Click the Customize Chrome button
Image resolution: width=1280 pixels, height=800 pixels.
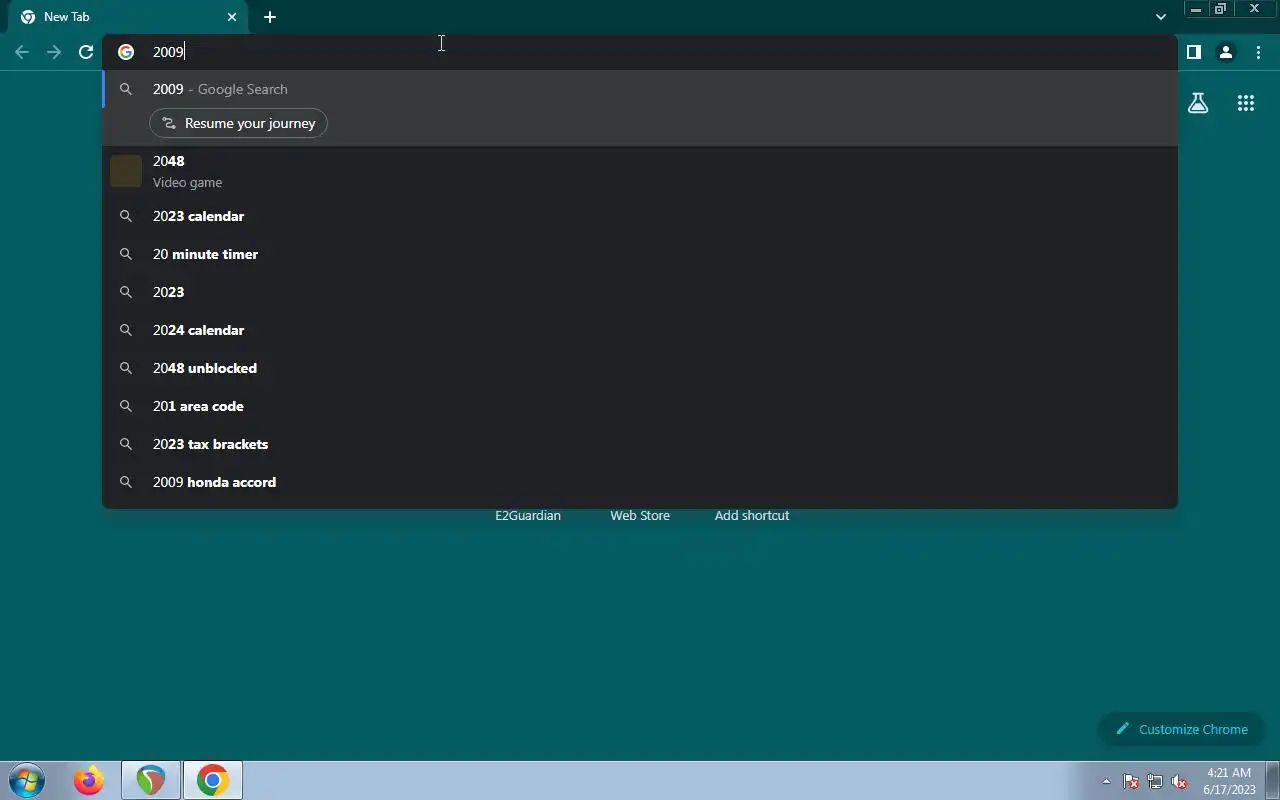pyautogui.click(x=1181, y=729)
